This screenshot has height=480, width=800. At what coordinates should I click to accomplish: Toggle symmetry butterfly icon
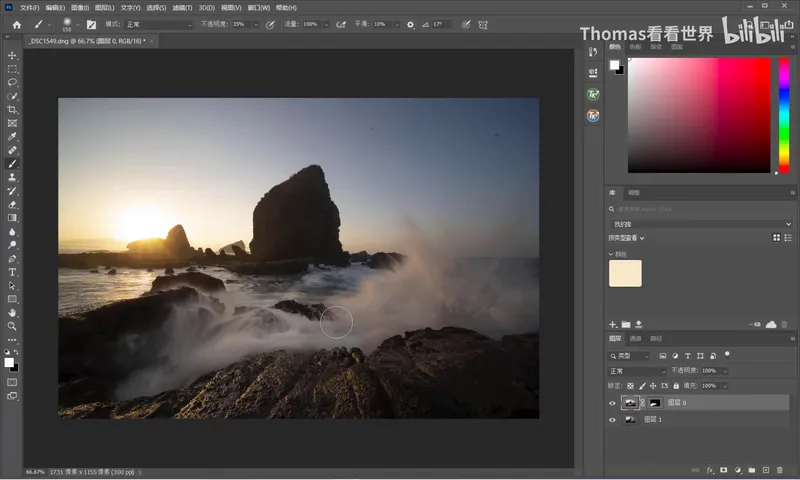483,24
